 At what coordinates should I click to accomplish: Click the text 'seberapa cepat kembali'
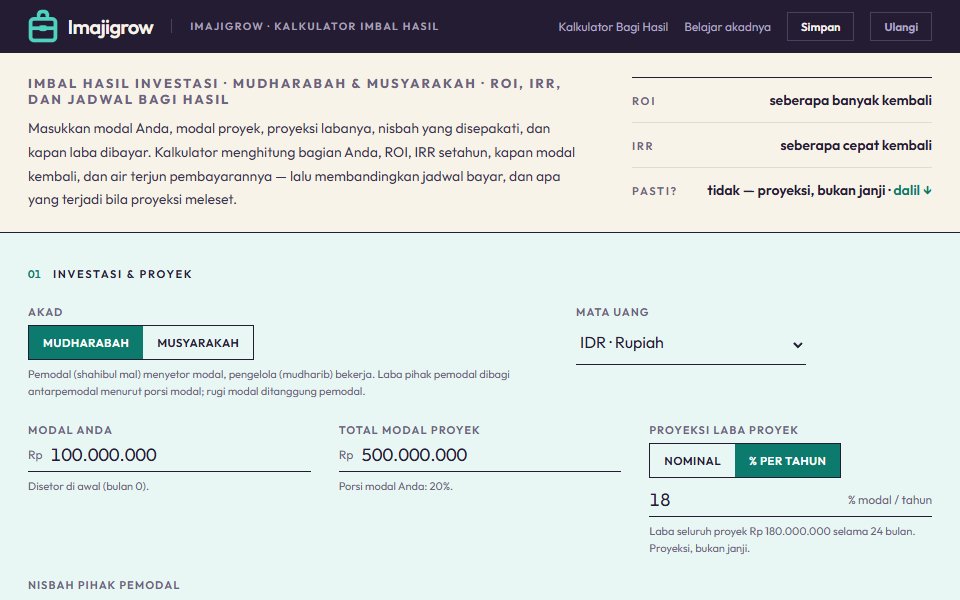point(856,146)
